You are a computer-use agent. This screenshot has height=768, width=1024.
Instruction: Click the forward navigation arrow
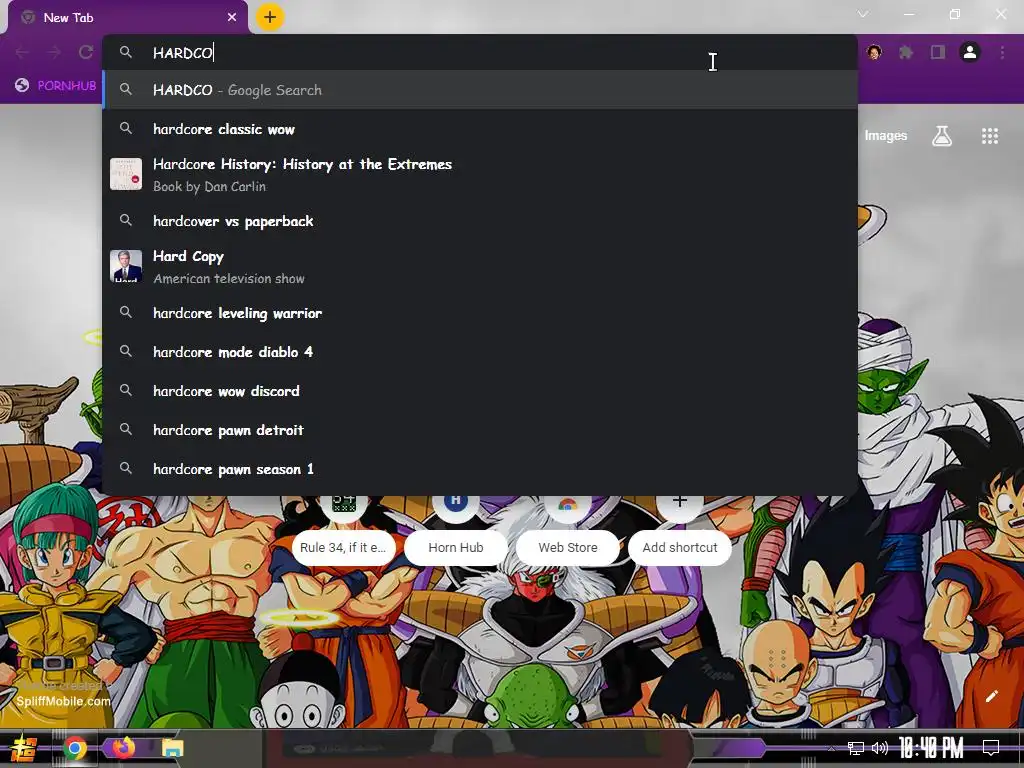point(54,52)
